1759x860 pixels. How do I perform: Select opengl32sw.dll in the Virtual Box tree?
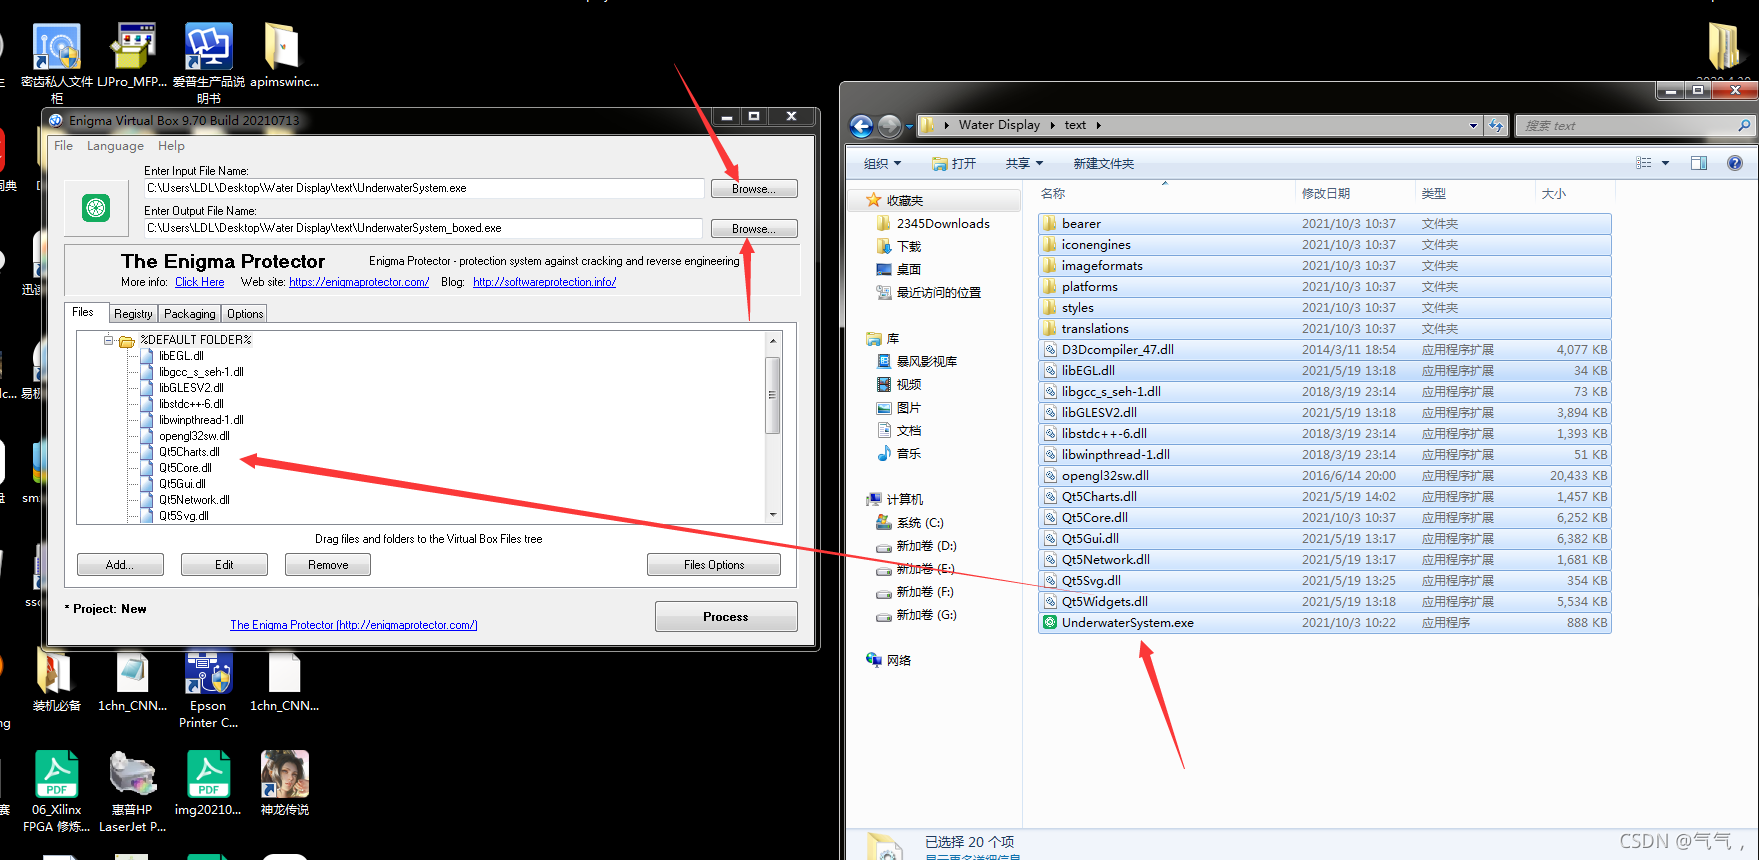[194, 436]
